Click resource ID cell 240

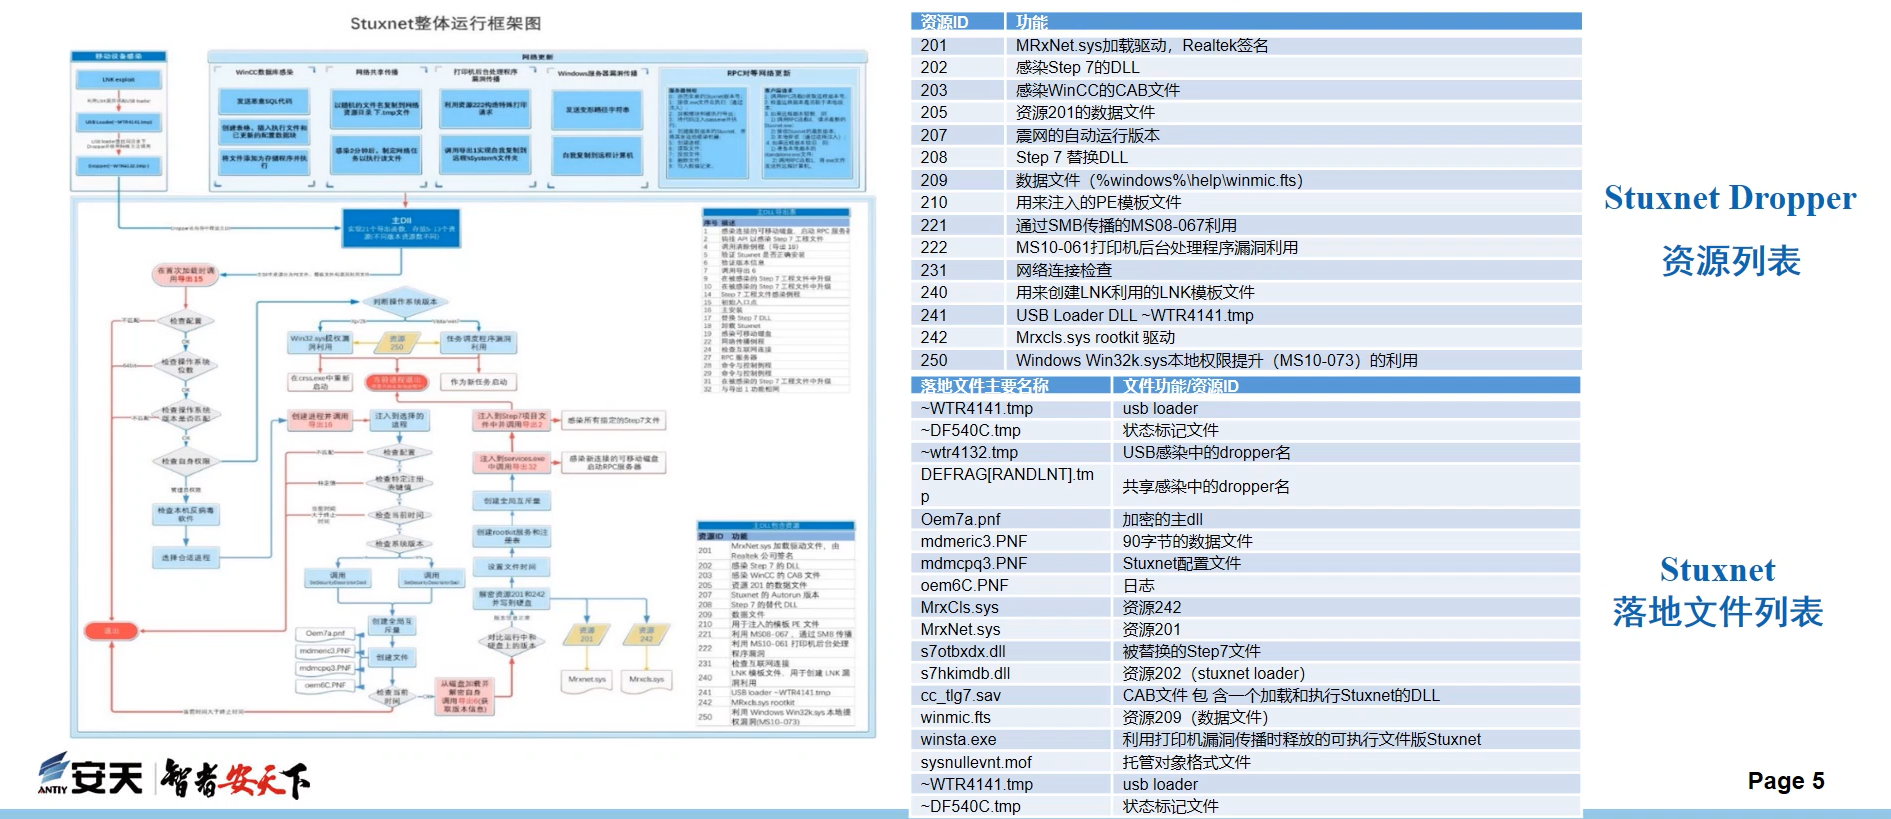[x=957, y=292]
